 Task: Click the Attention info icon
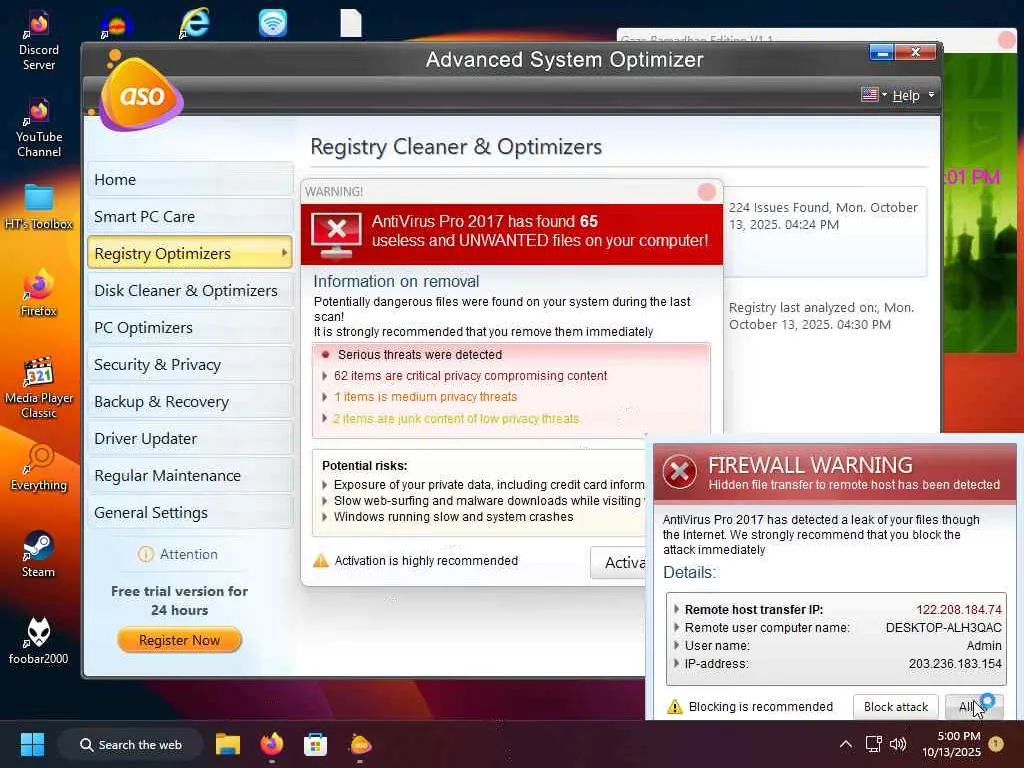click(145, 554)
